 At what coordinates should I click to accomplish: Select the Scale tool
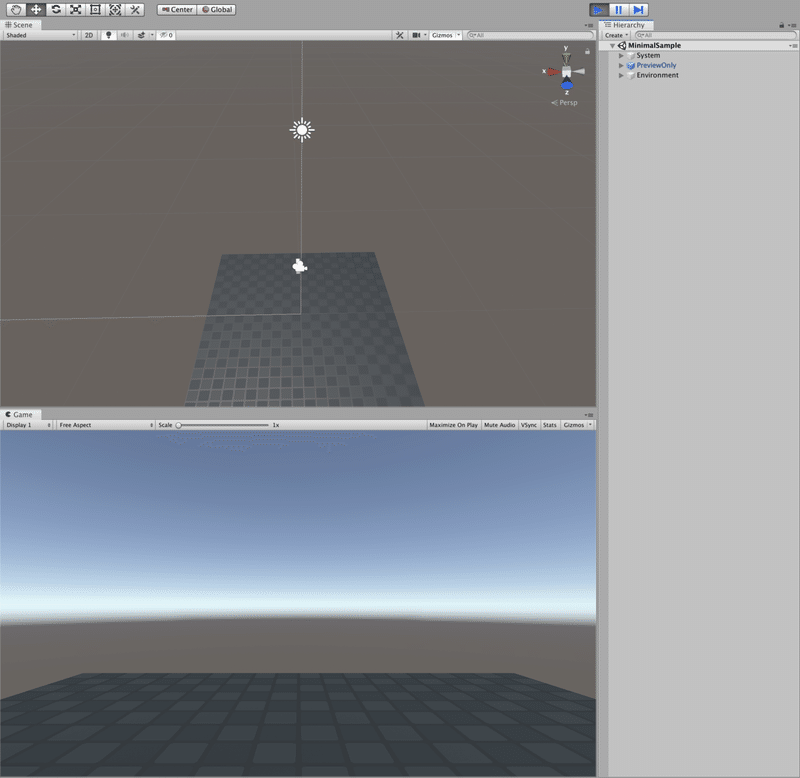pyautogui.click(x=76, y=10)
